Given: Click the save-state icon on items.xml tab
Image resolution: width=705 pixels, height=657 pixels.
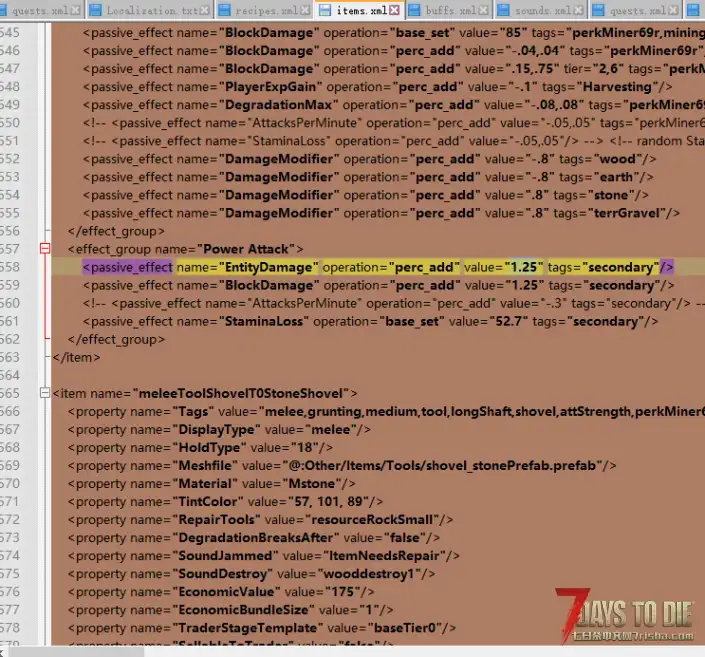Looking at the screenshot, I should 325,11.
